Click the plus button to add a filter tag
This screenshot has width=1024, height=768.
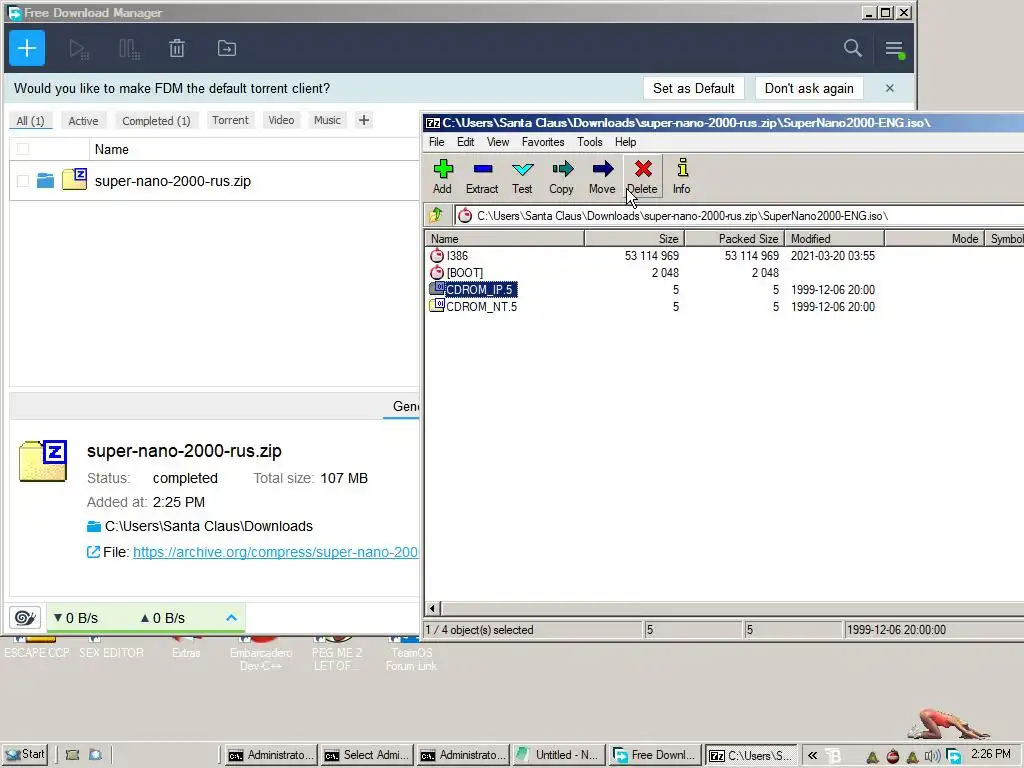coord(364,120)
